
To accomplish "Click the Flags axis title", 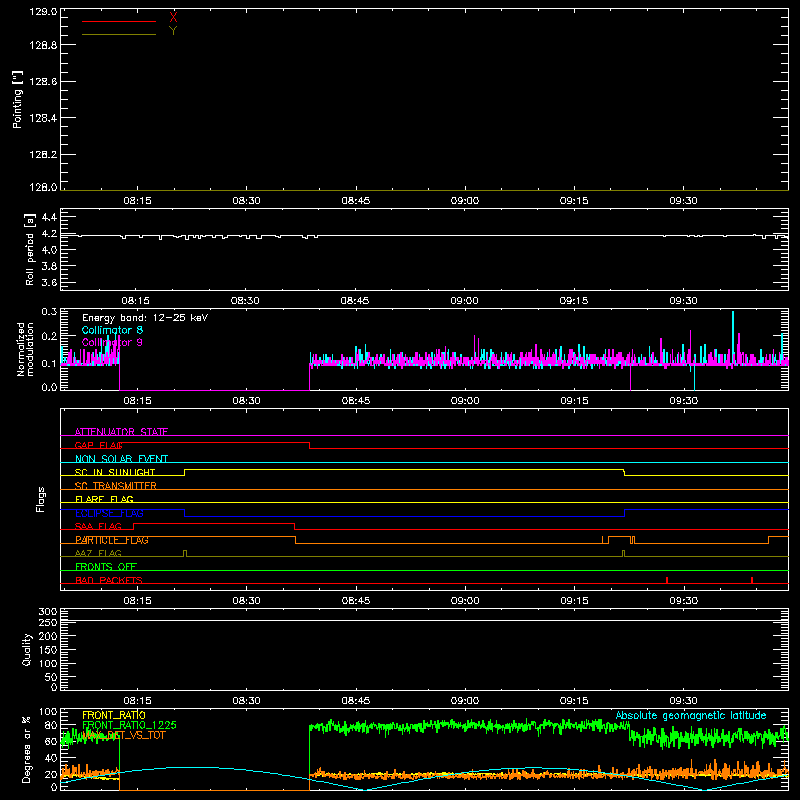I will point(41,499).
